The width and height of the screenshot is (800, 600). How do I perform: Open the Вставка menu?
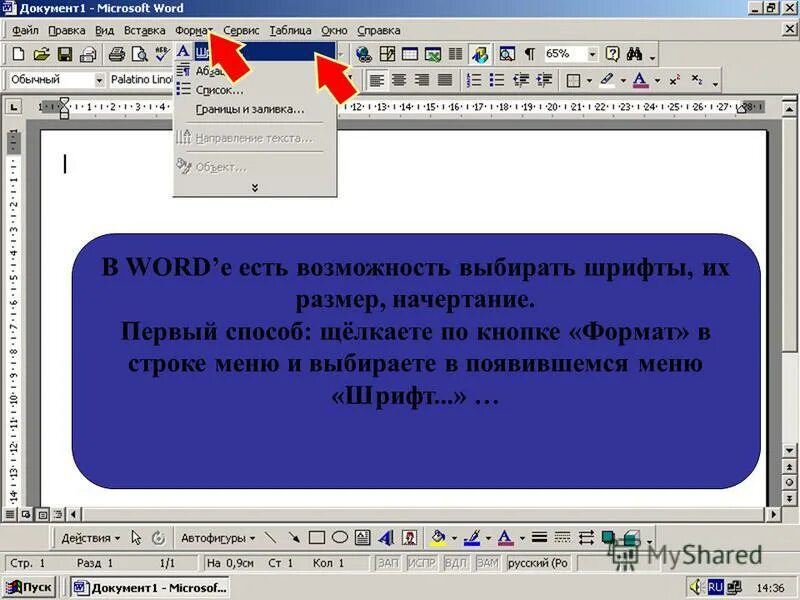pos(145,31)
